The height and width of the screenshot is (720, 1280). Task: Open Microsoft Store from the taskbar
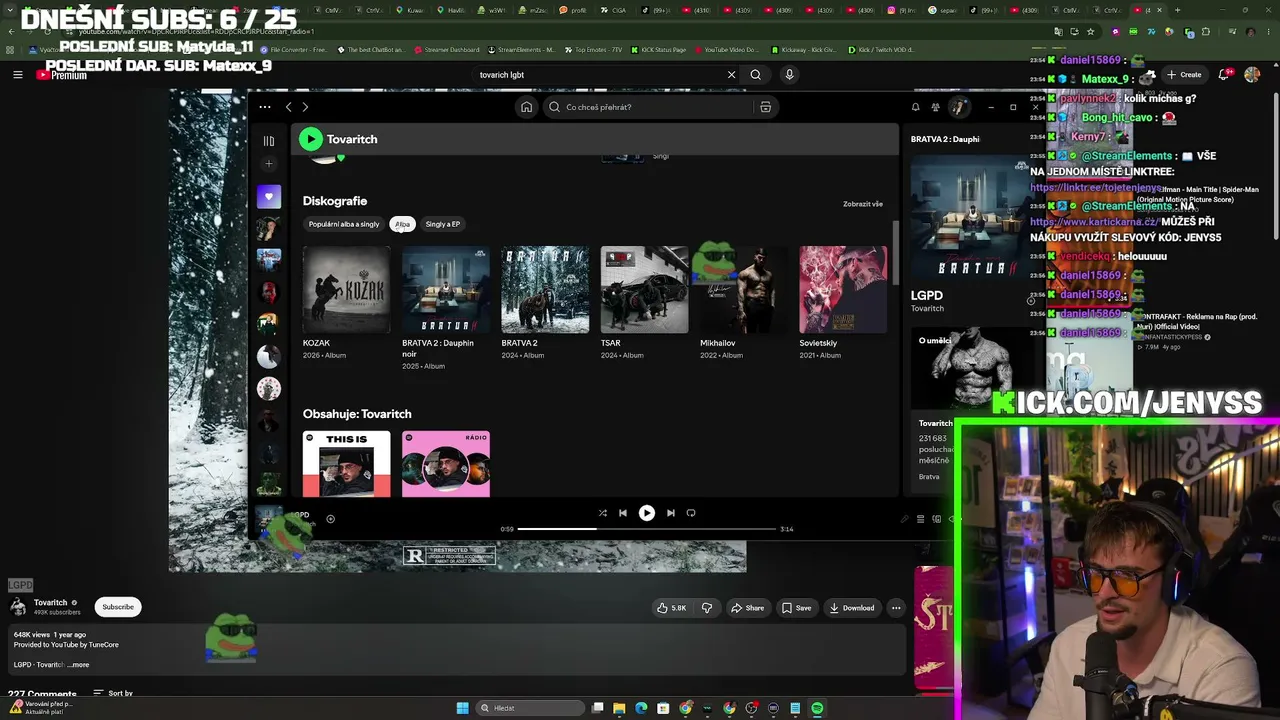(x=663, y=708)
